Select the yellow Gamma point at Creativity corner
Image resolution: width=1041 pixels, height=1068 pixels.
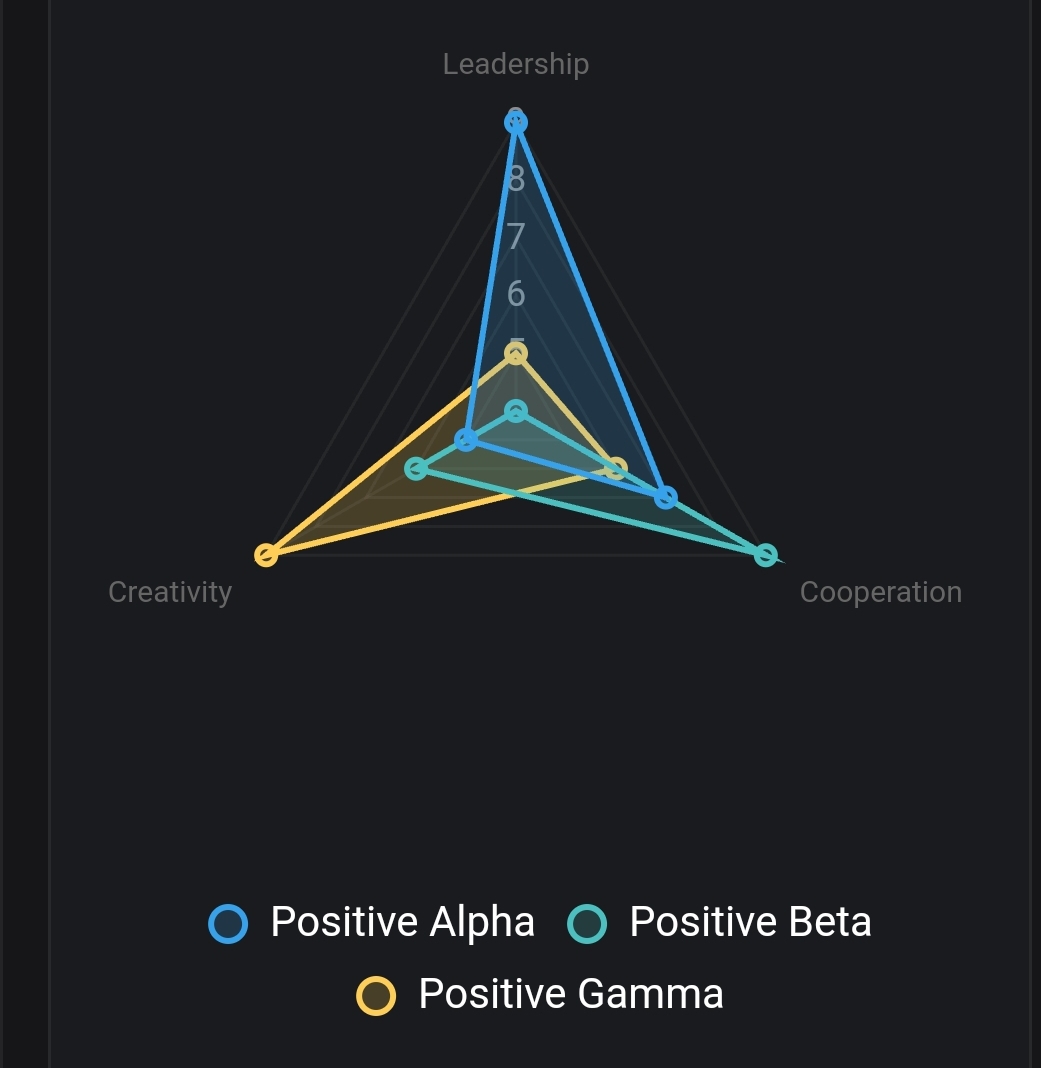(x=266, y=555)
